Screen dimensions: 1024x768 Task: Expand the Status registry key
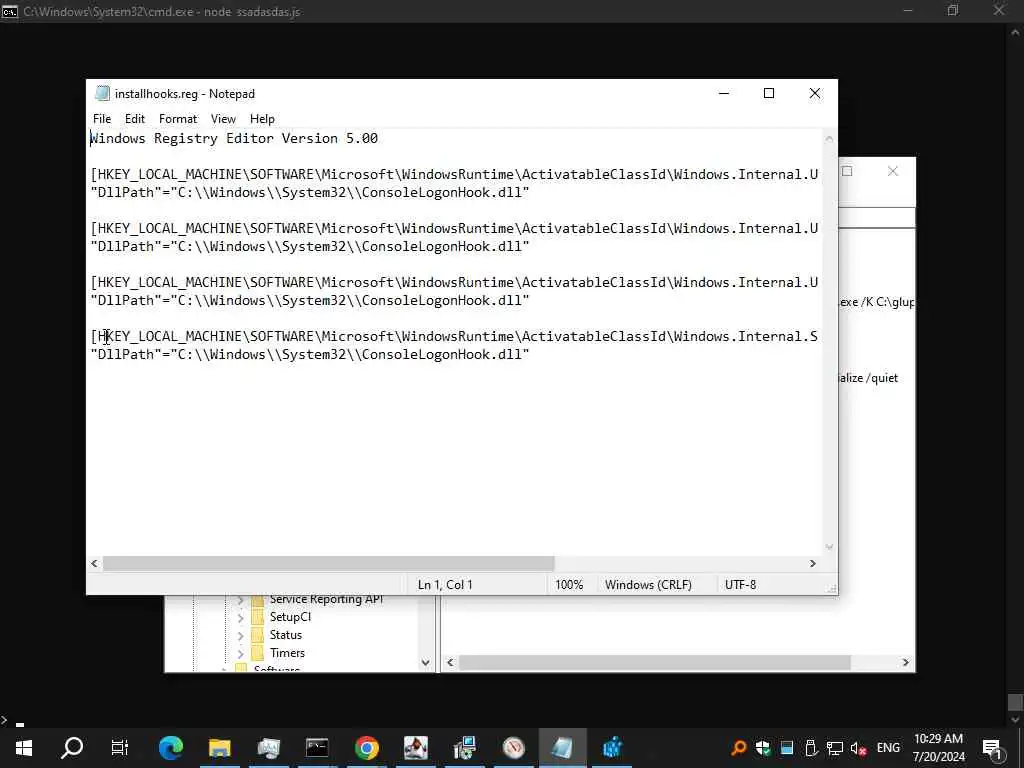pyautogui.click(x=240, y=635)
